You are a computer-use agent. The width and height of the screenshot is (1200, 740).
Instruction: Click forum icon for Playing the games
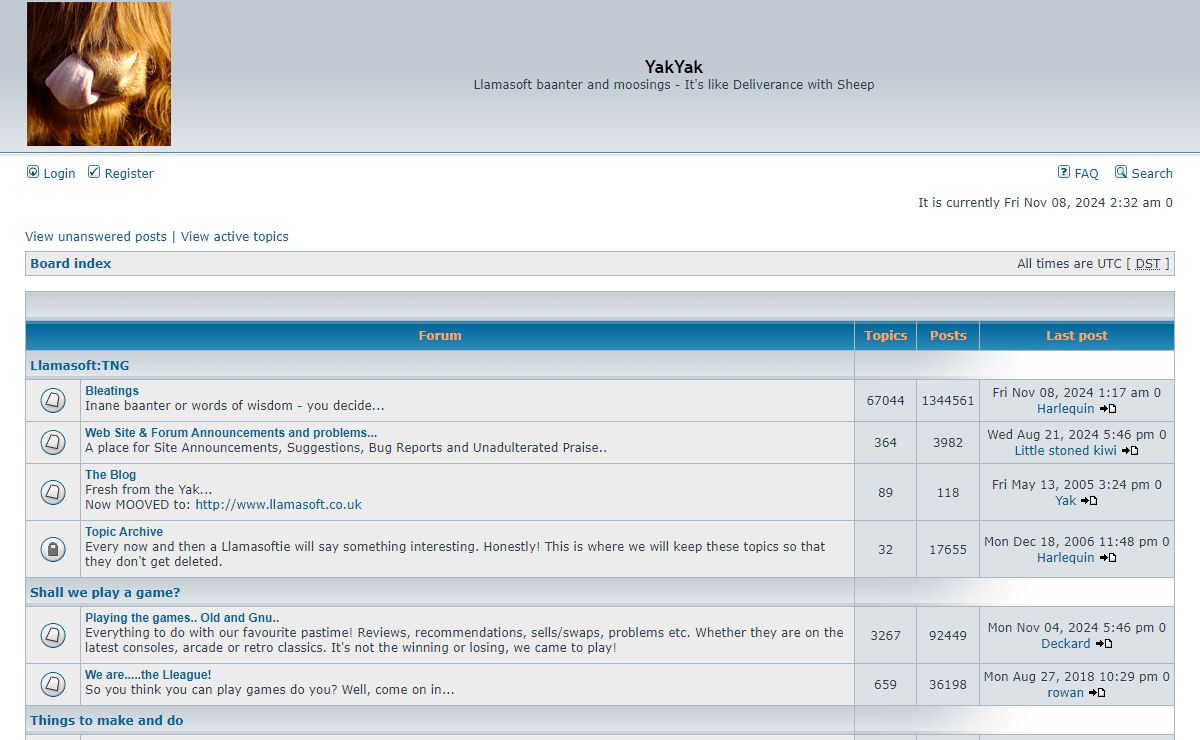53,635
